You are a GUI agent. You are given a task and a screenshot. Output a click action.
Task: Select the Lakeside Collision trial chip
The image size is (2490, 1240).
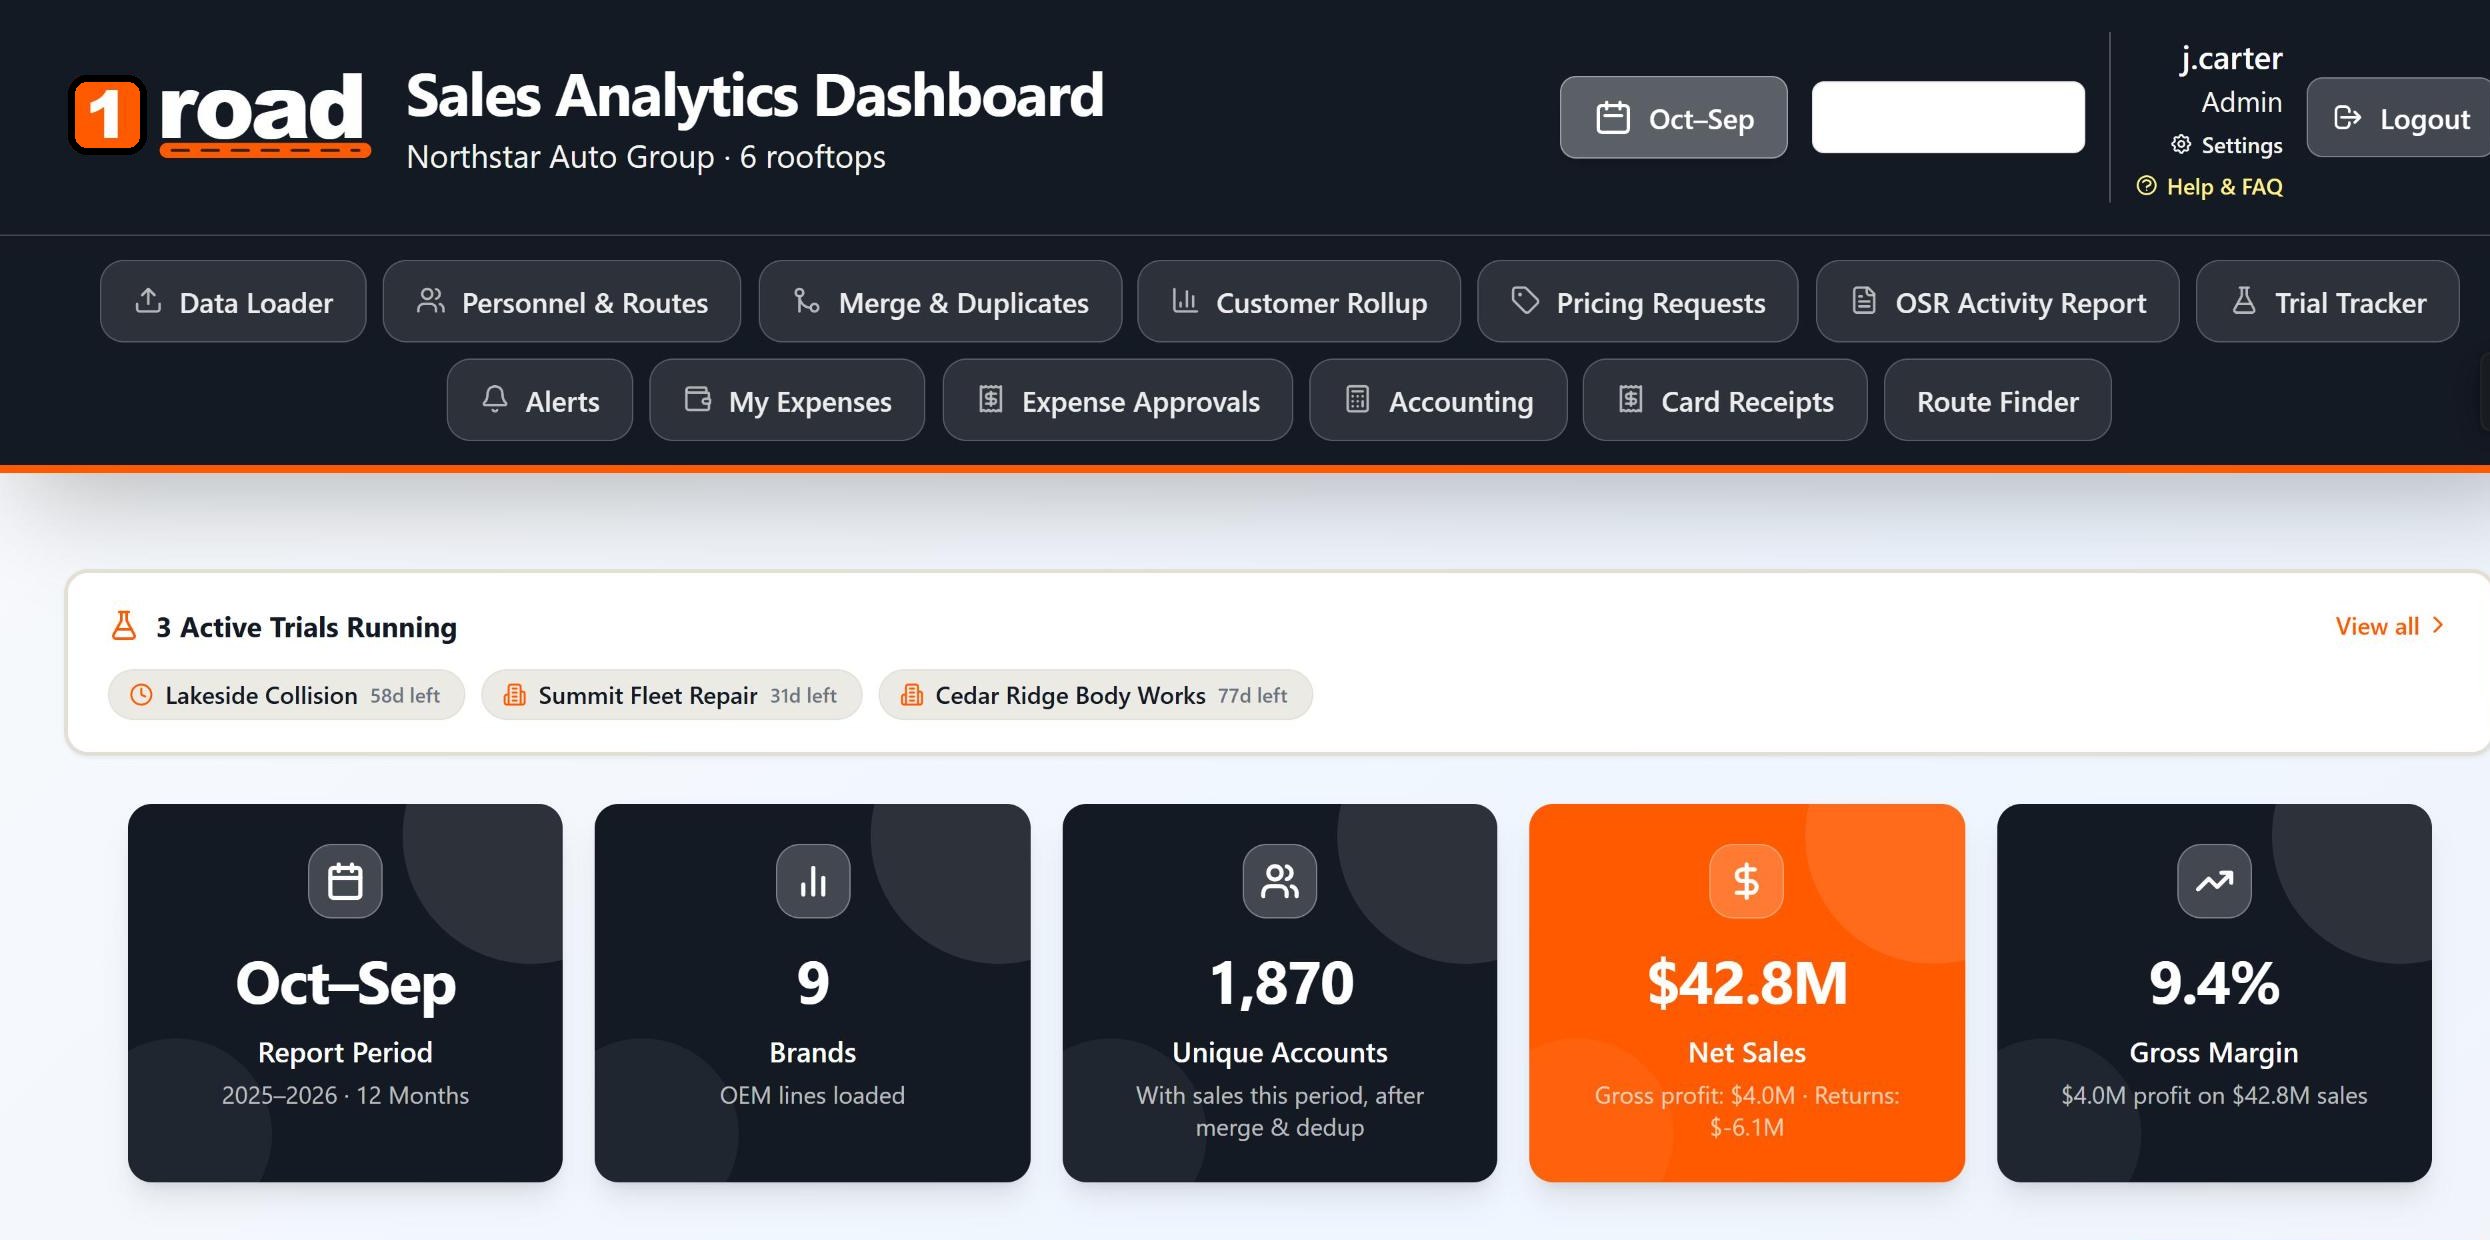[x=286, y=695]
